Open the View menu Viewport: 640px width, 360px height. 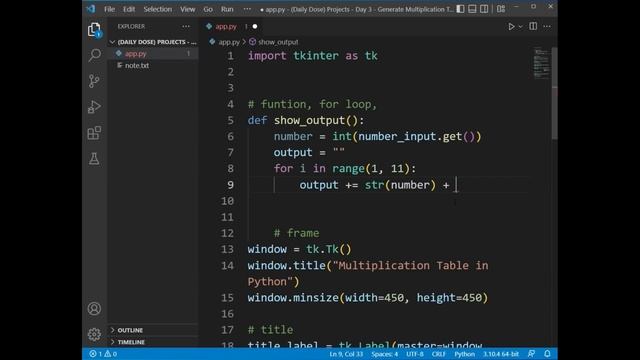tap(188, 9)
